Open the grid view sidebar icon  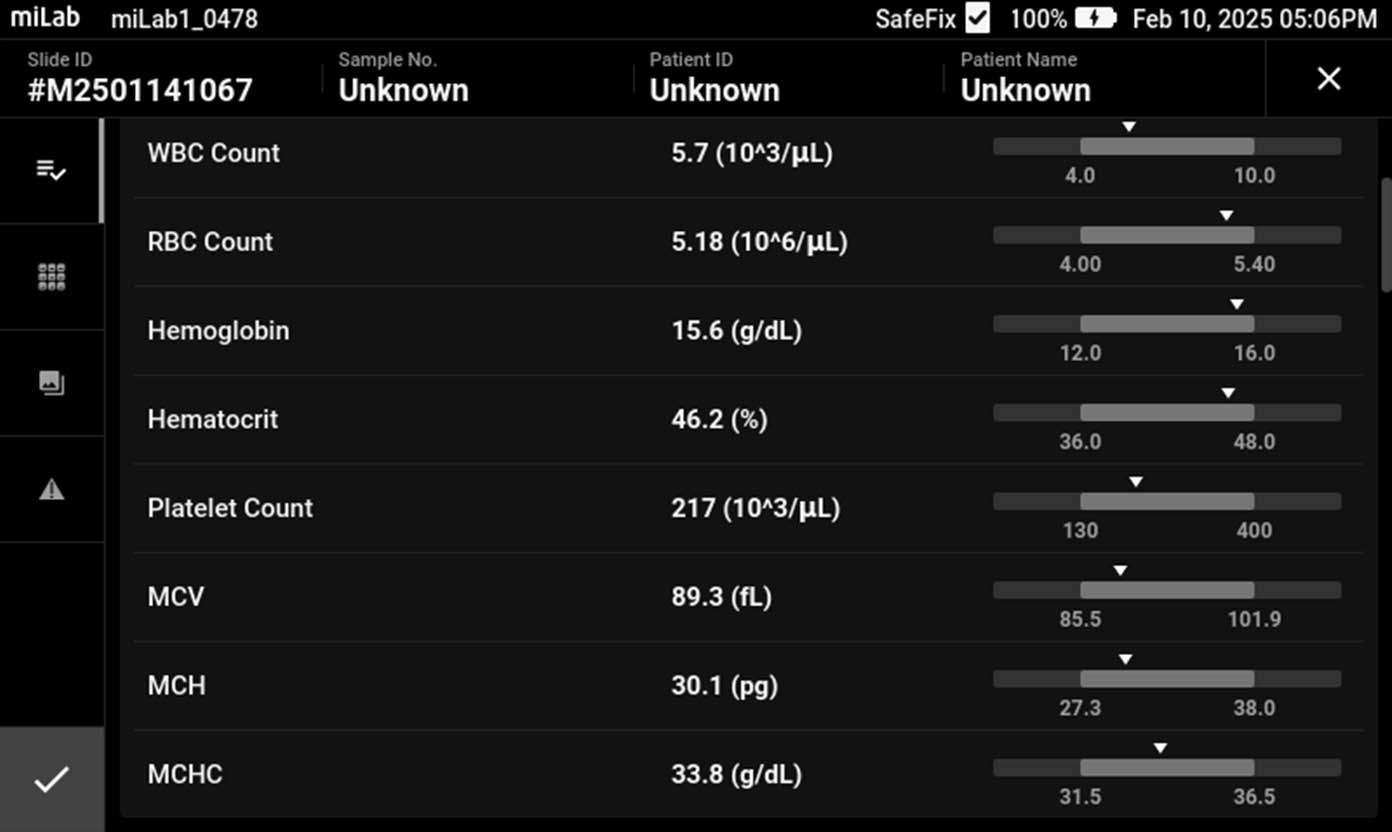pos(51,277)
